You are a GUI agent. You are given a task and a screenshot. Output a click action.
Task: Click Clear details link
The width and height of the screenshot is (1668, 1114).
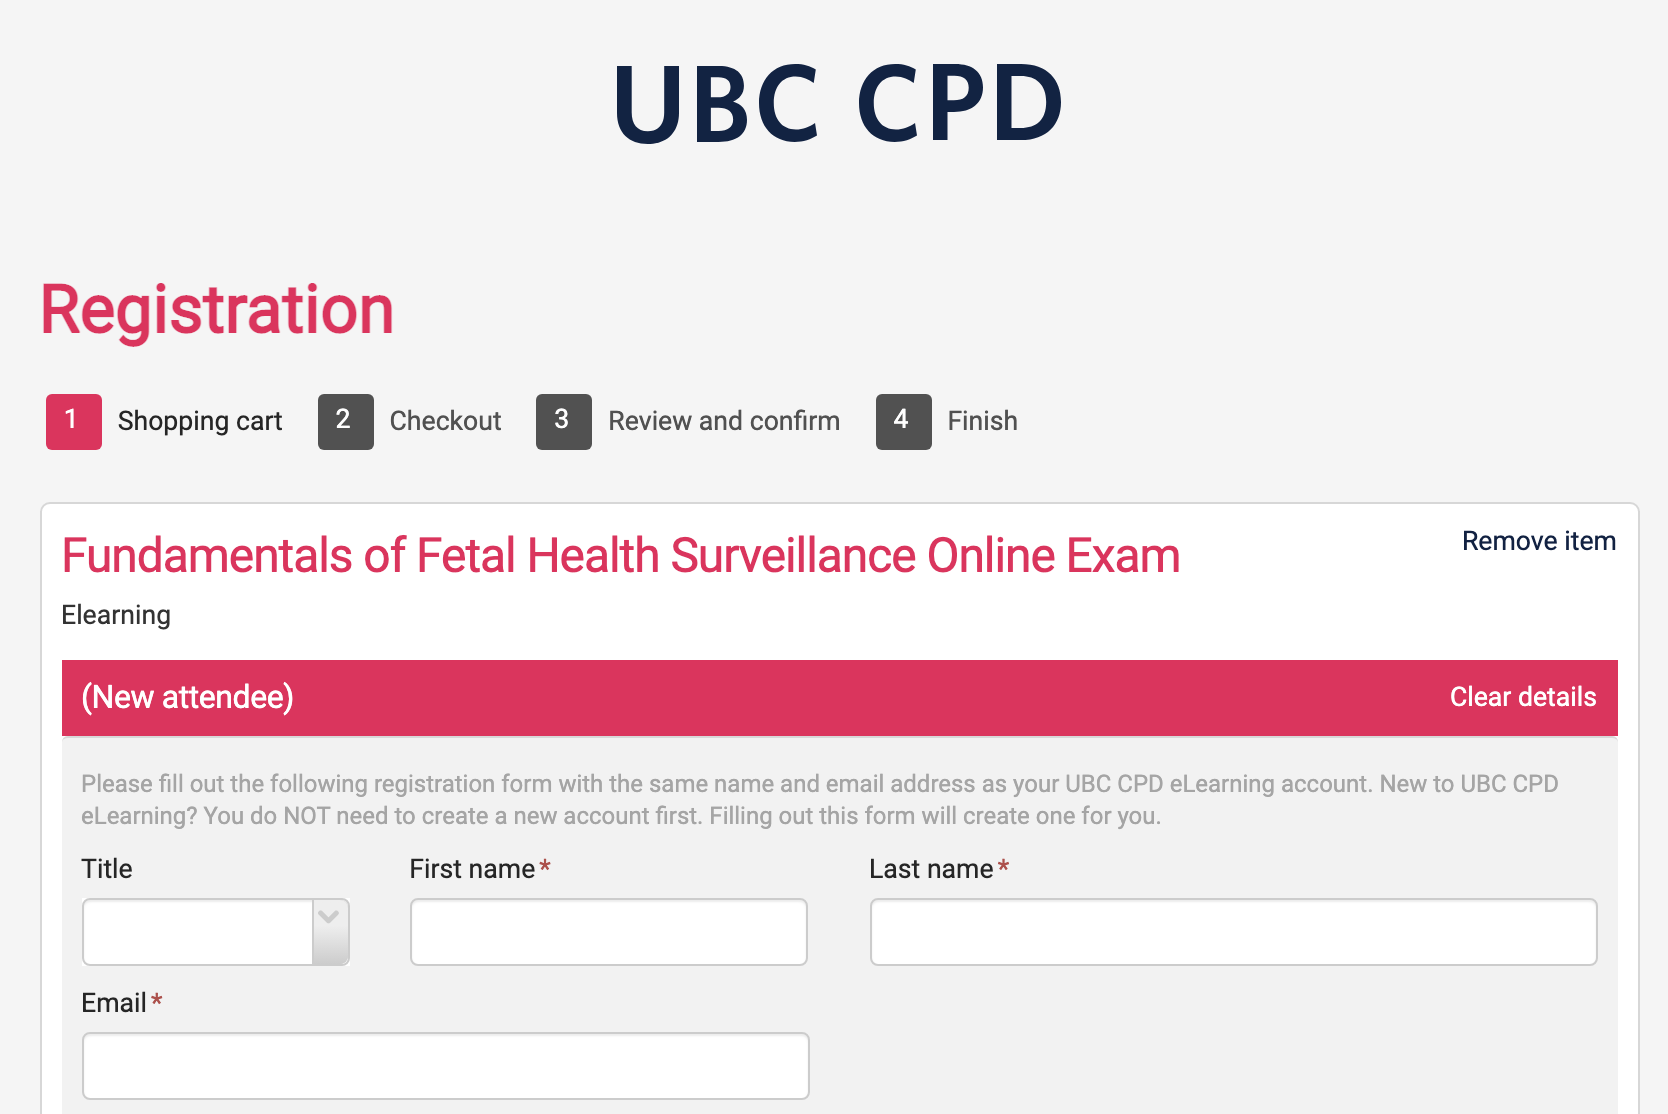point(1522,697)
